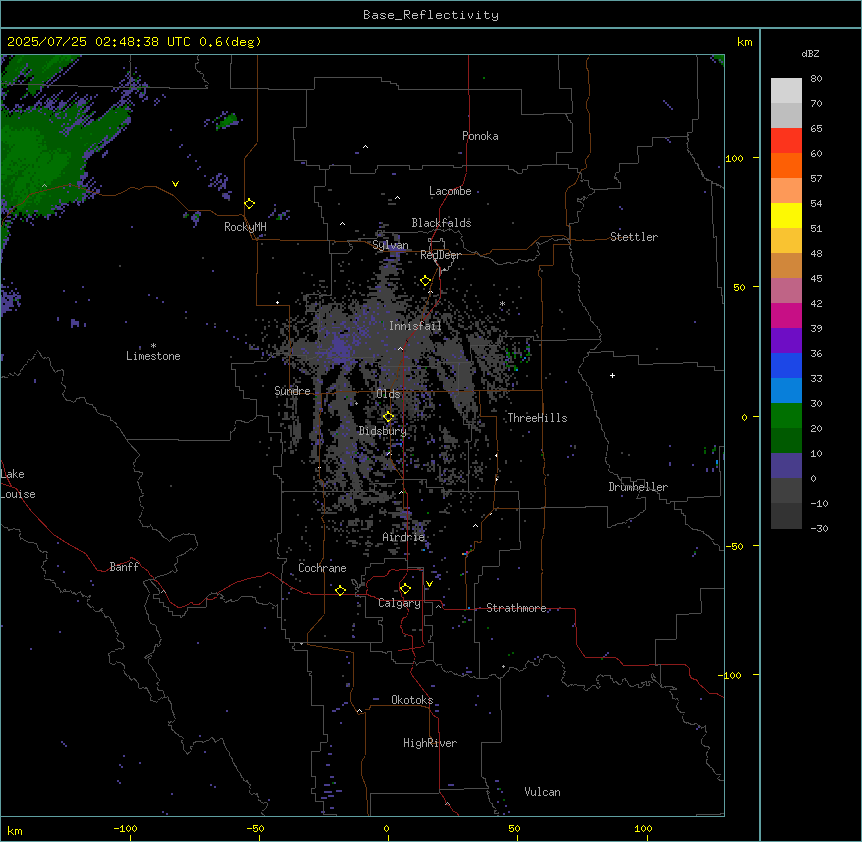This screenshot has width=862, height=842.
Task: Click the HighRiver label
Action: pos(430,743)
